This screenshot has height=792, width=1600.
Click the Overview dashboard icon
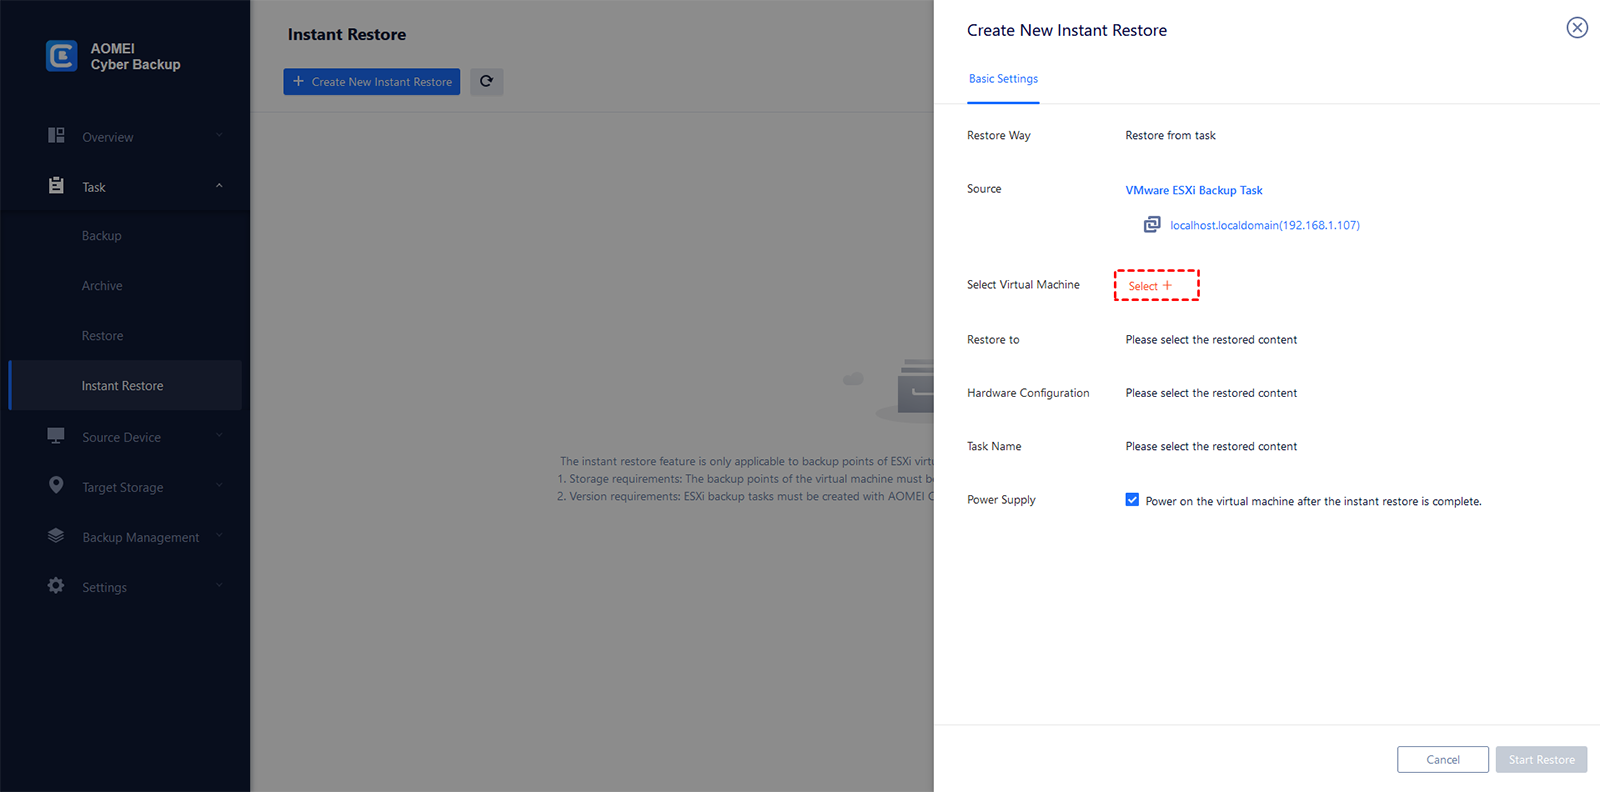(56, 135)
